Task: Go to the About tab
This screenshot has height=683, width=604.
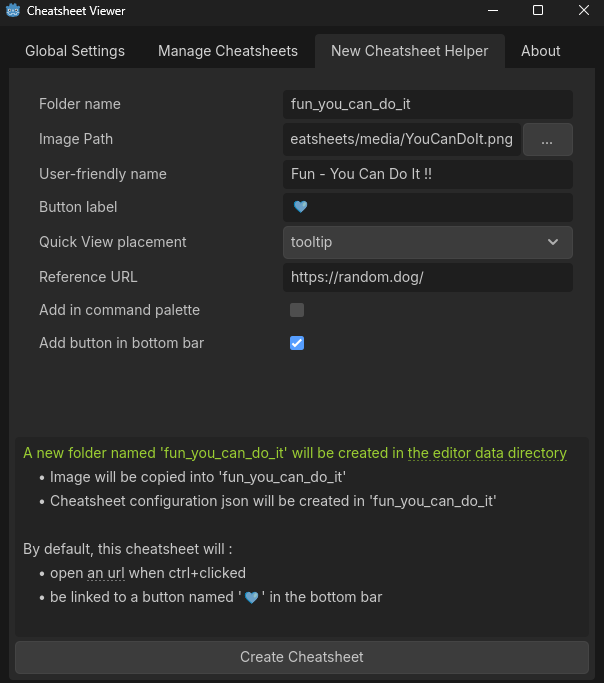Action: (x=541, y=51)
